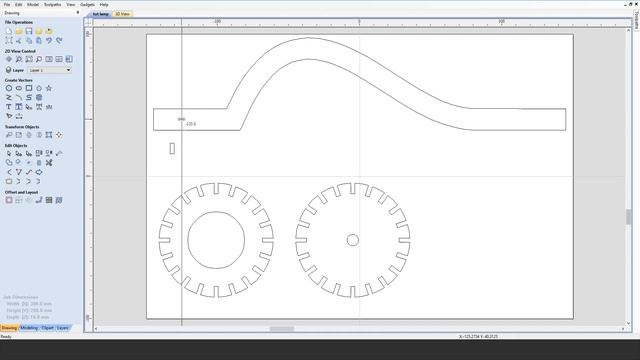Draw Polygon tool

tap(39, 88)
